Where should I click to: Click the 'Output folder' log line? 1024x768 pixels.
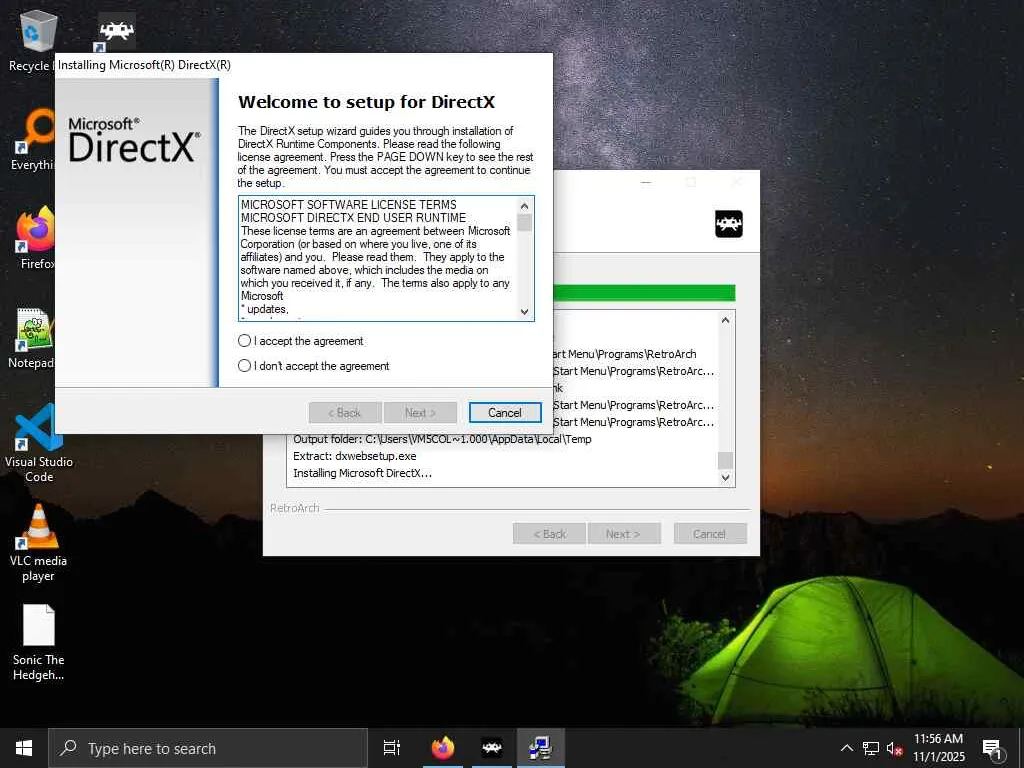click(442, 439)
